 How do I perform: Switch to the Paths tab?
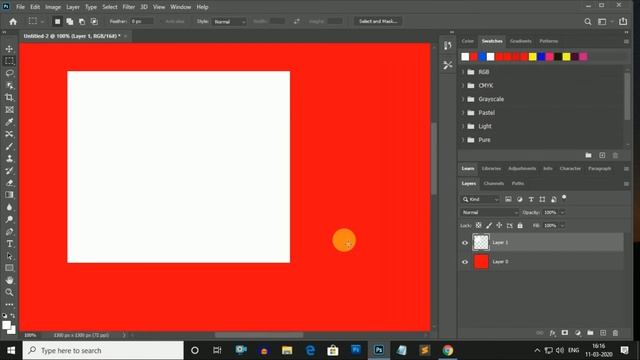[518, 184]
